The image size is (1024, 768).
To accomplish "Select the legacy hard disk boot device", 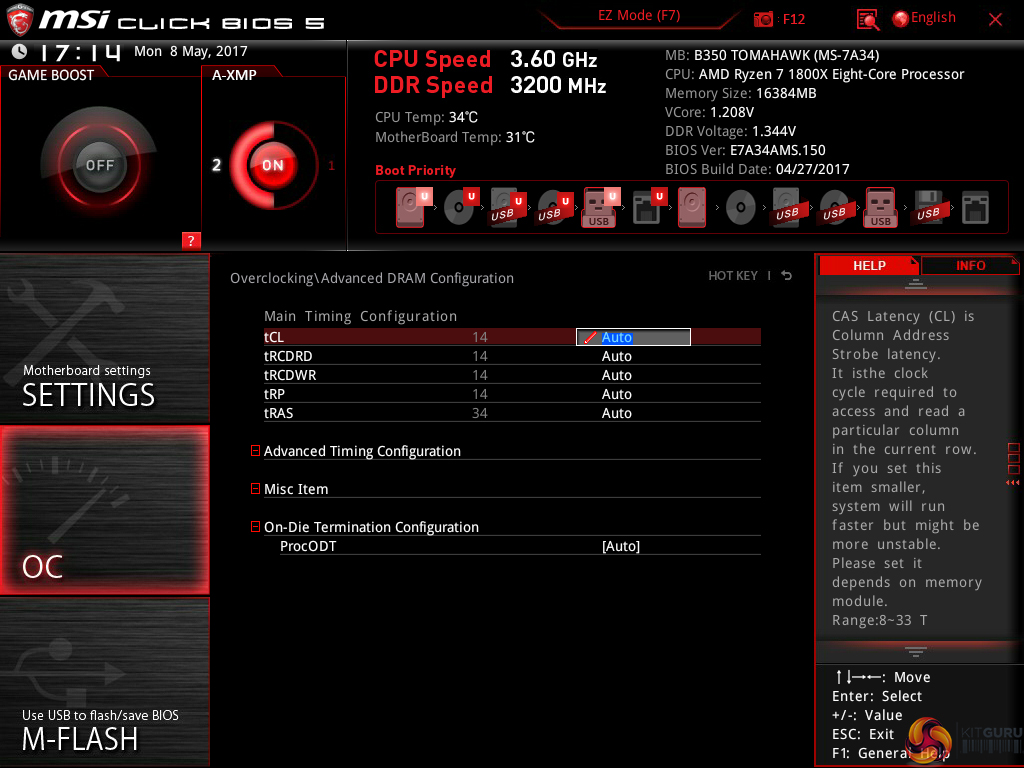I will 692,207.
